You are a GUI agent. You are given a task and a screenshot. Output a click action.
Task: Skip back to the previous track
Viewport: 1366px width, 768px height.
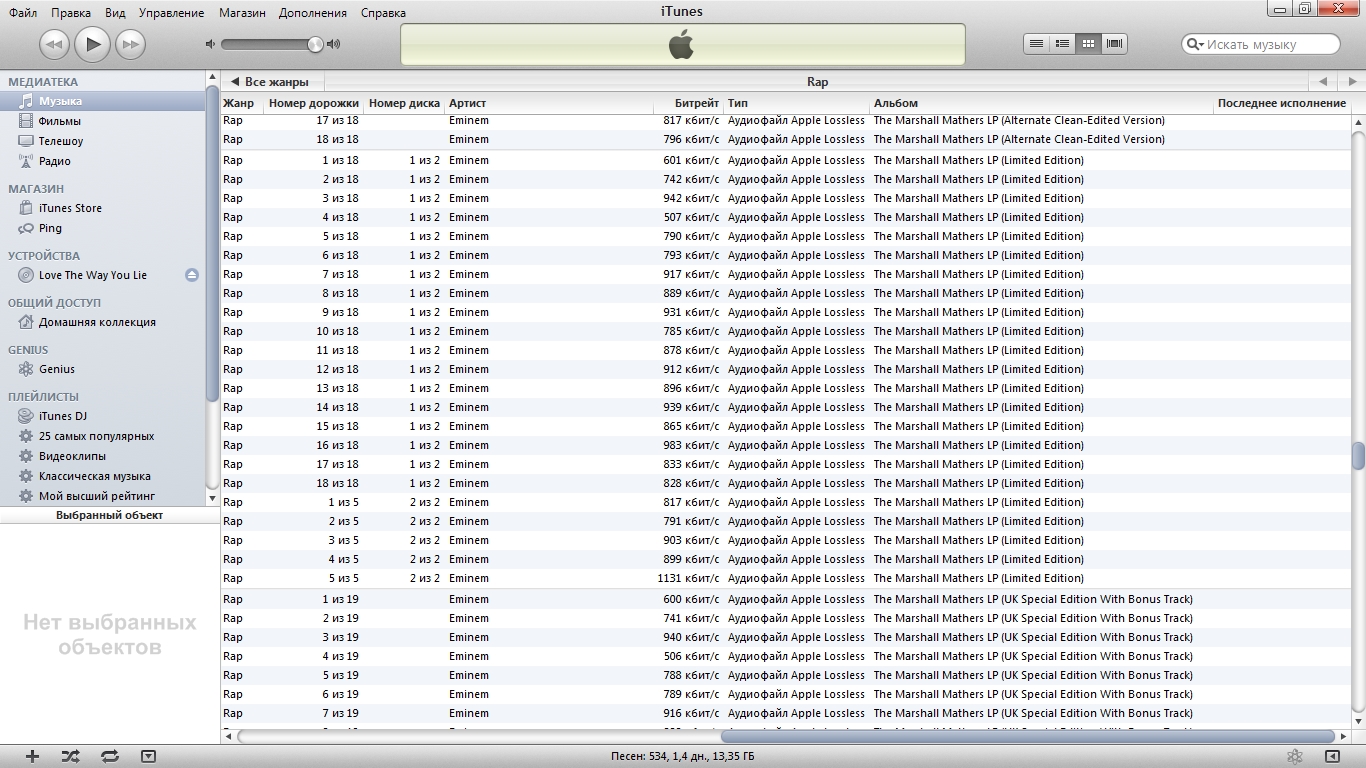[54, 44]
